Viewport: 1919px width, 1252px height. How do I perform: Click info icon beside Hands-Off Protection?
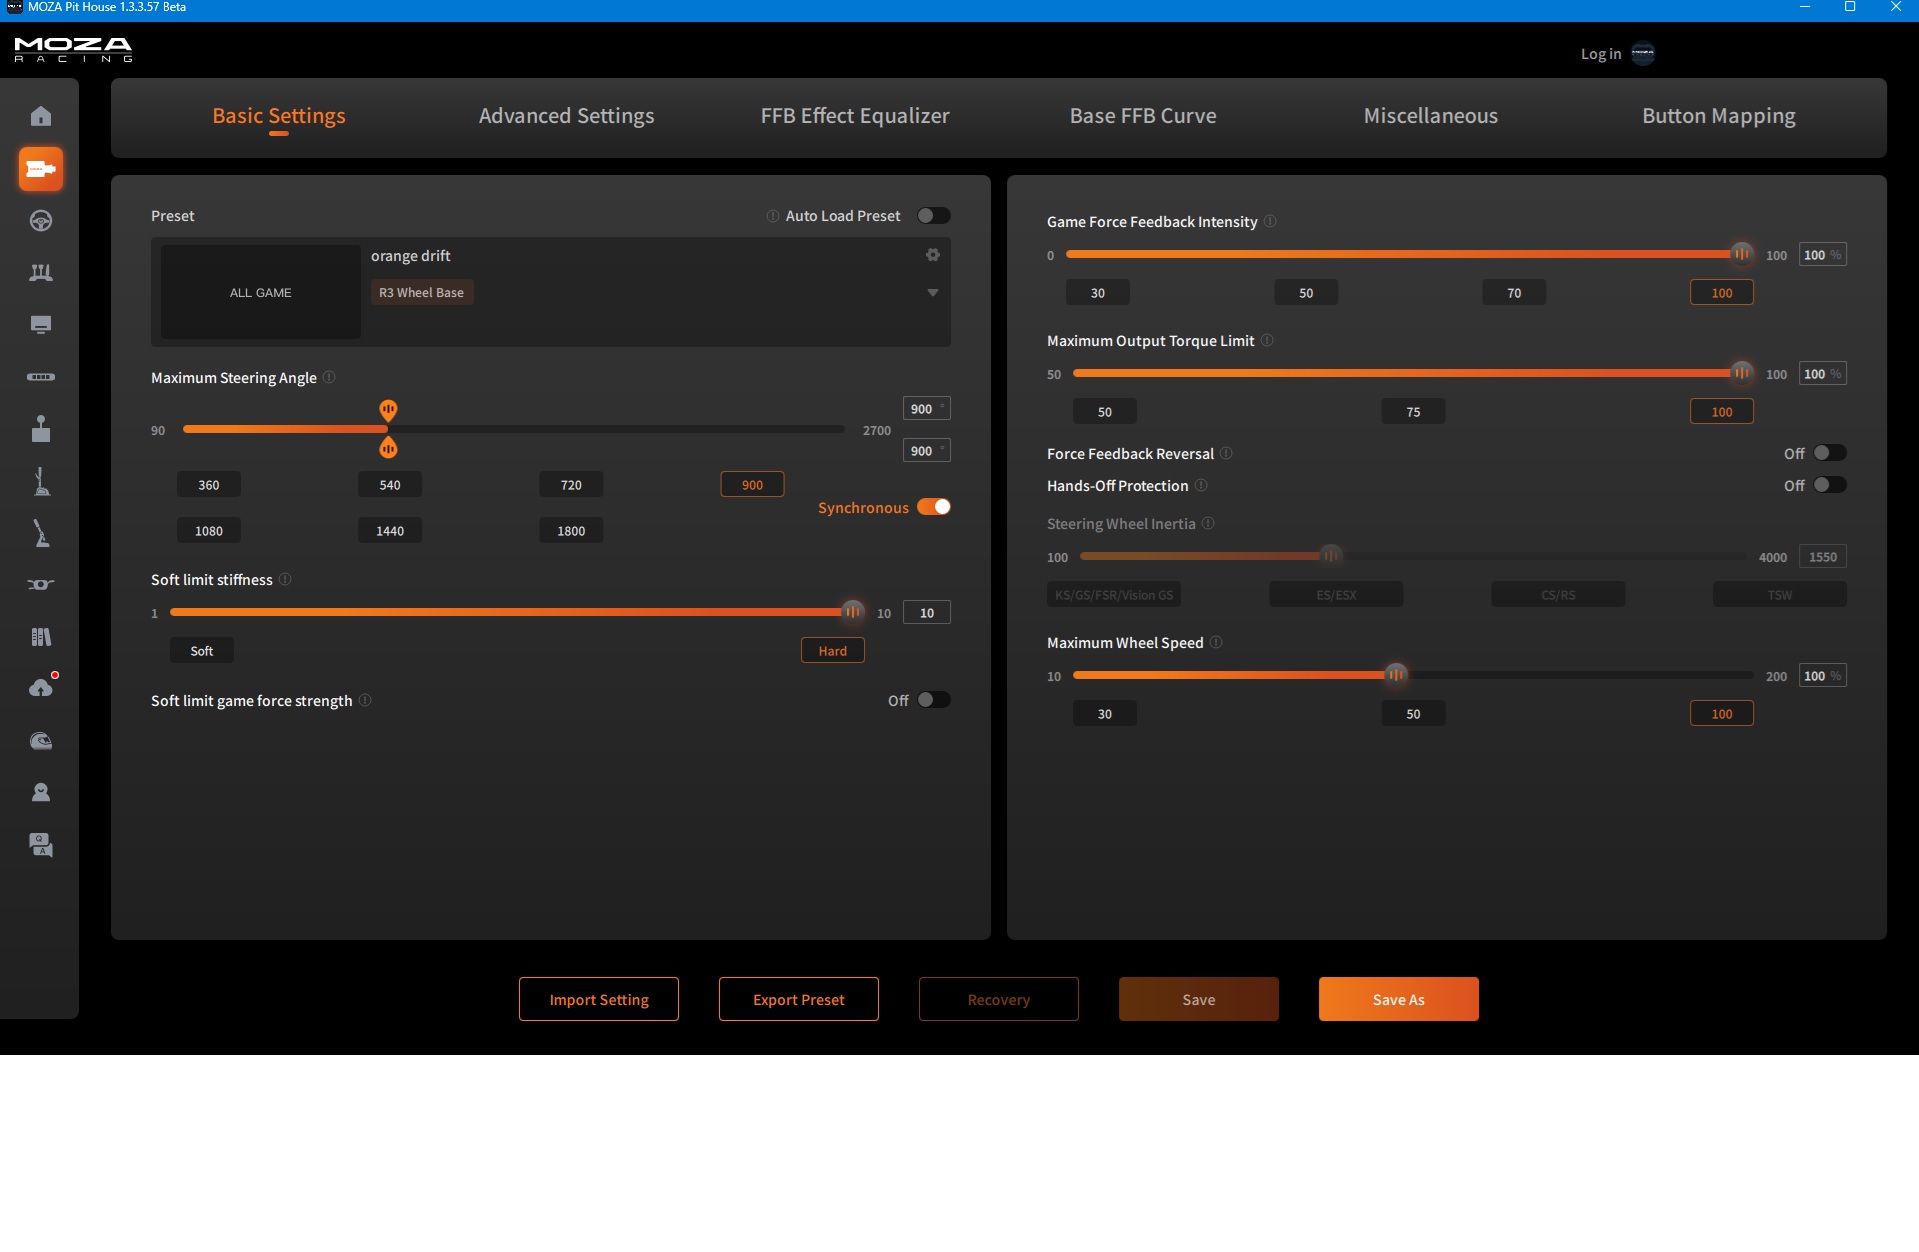pyautogui.click(x=1201, y=486)
